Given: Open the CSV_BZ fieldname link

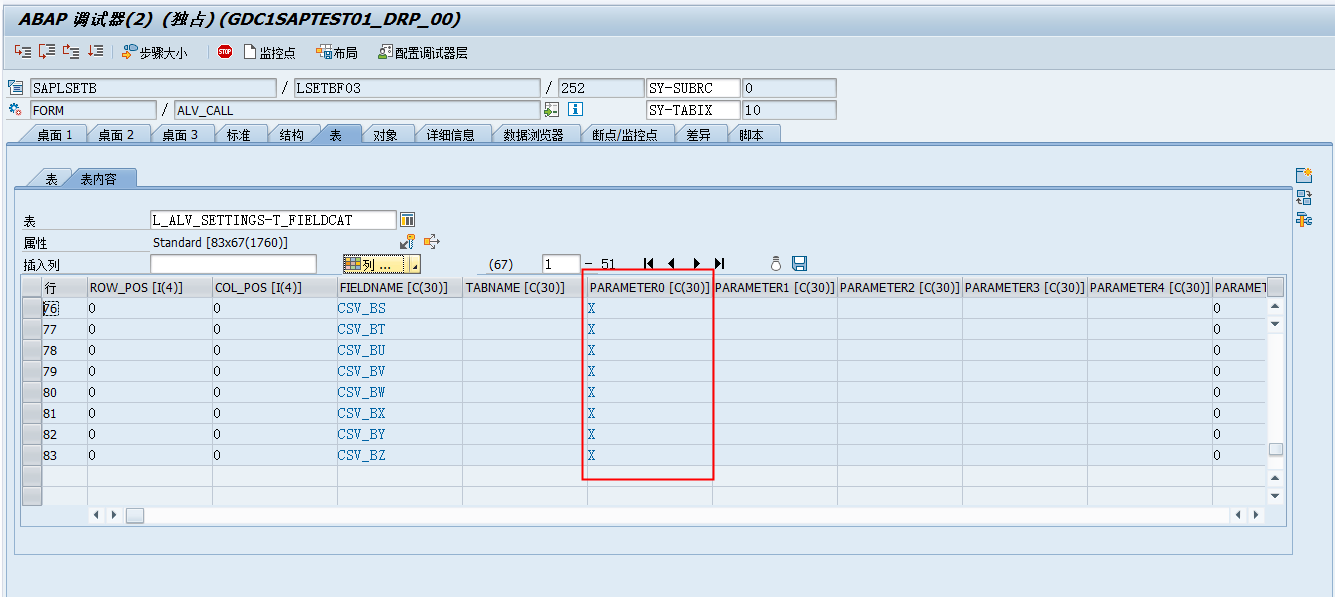Looking at the screenshot, I should click(361, 455).
